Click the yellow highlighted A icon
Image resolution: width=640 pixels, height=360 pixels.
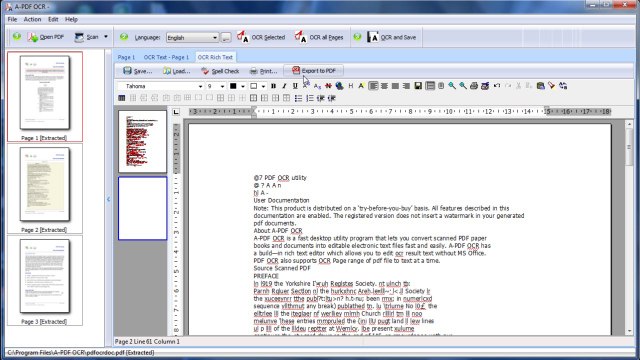click(x=361, y=86)
